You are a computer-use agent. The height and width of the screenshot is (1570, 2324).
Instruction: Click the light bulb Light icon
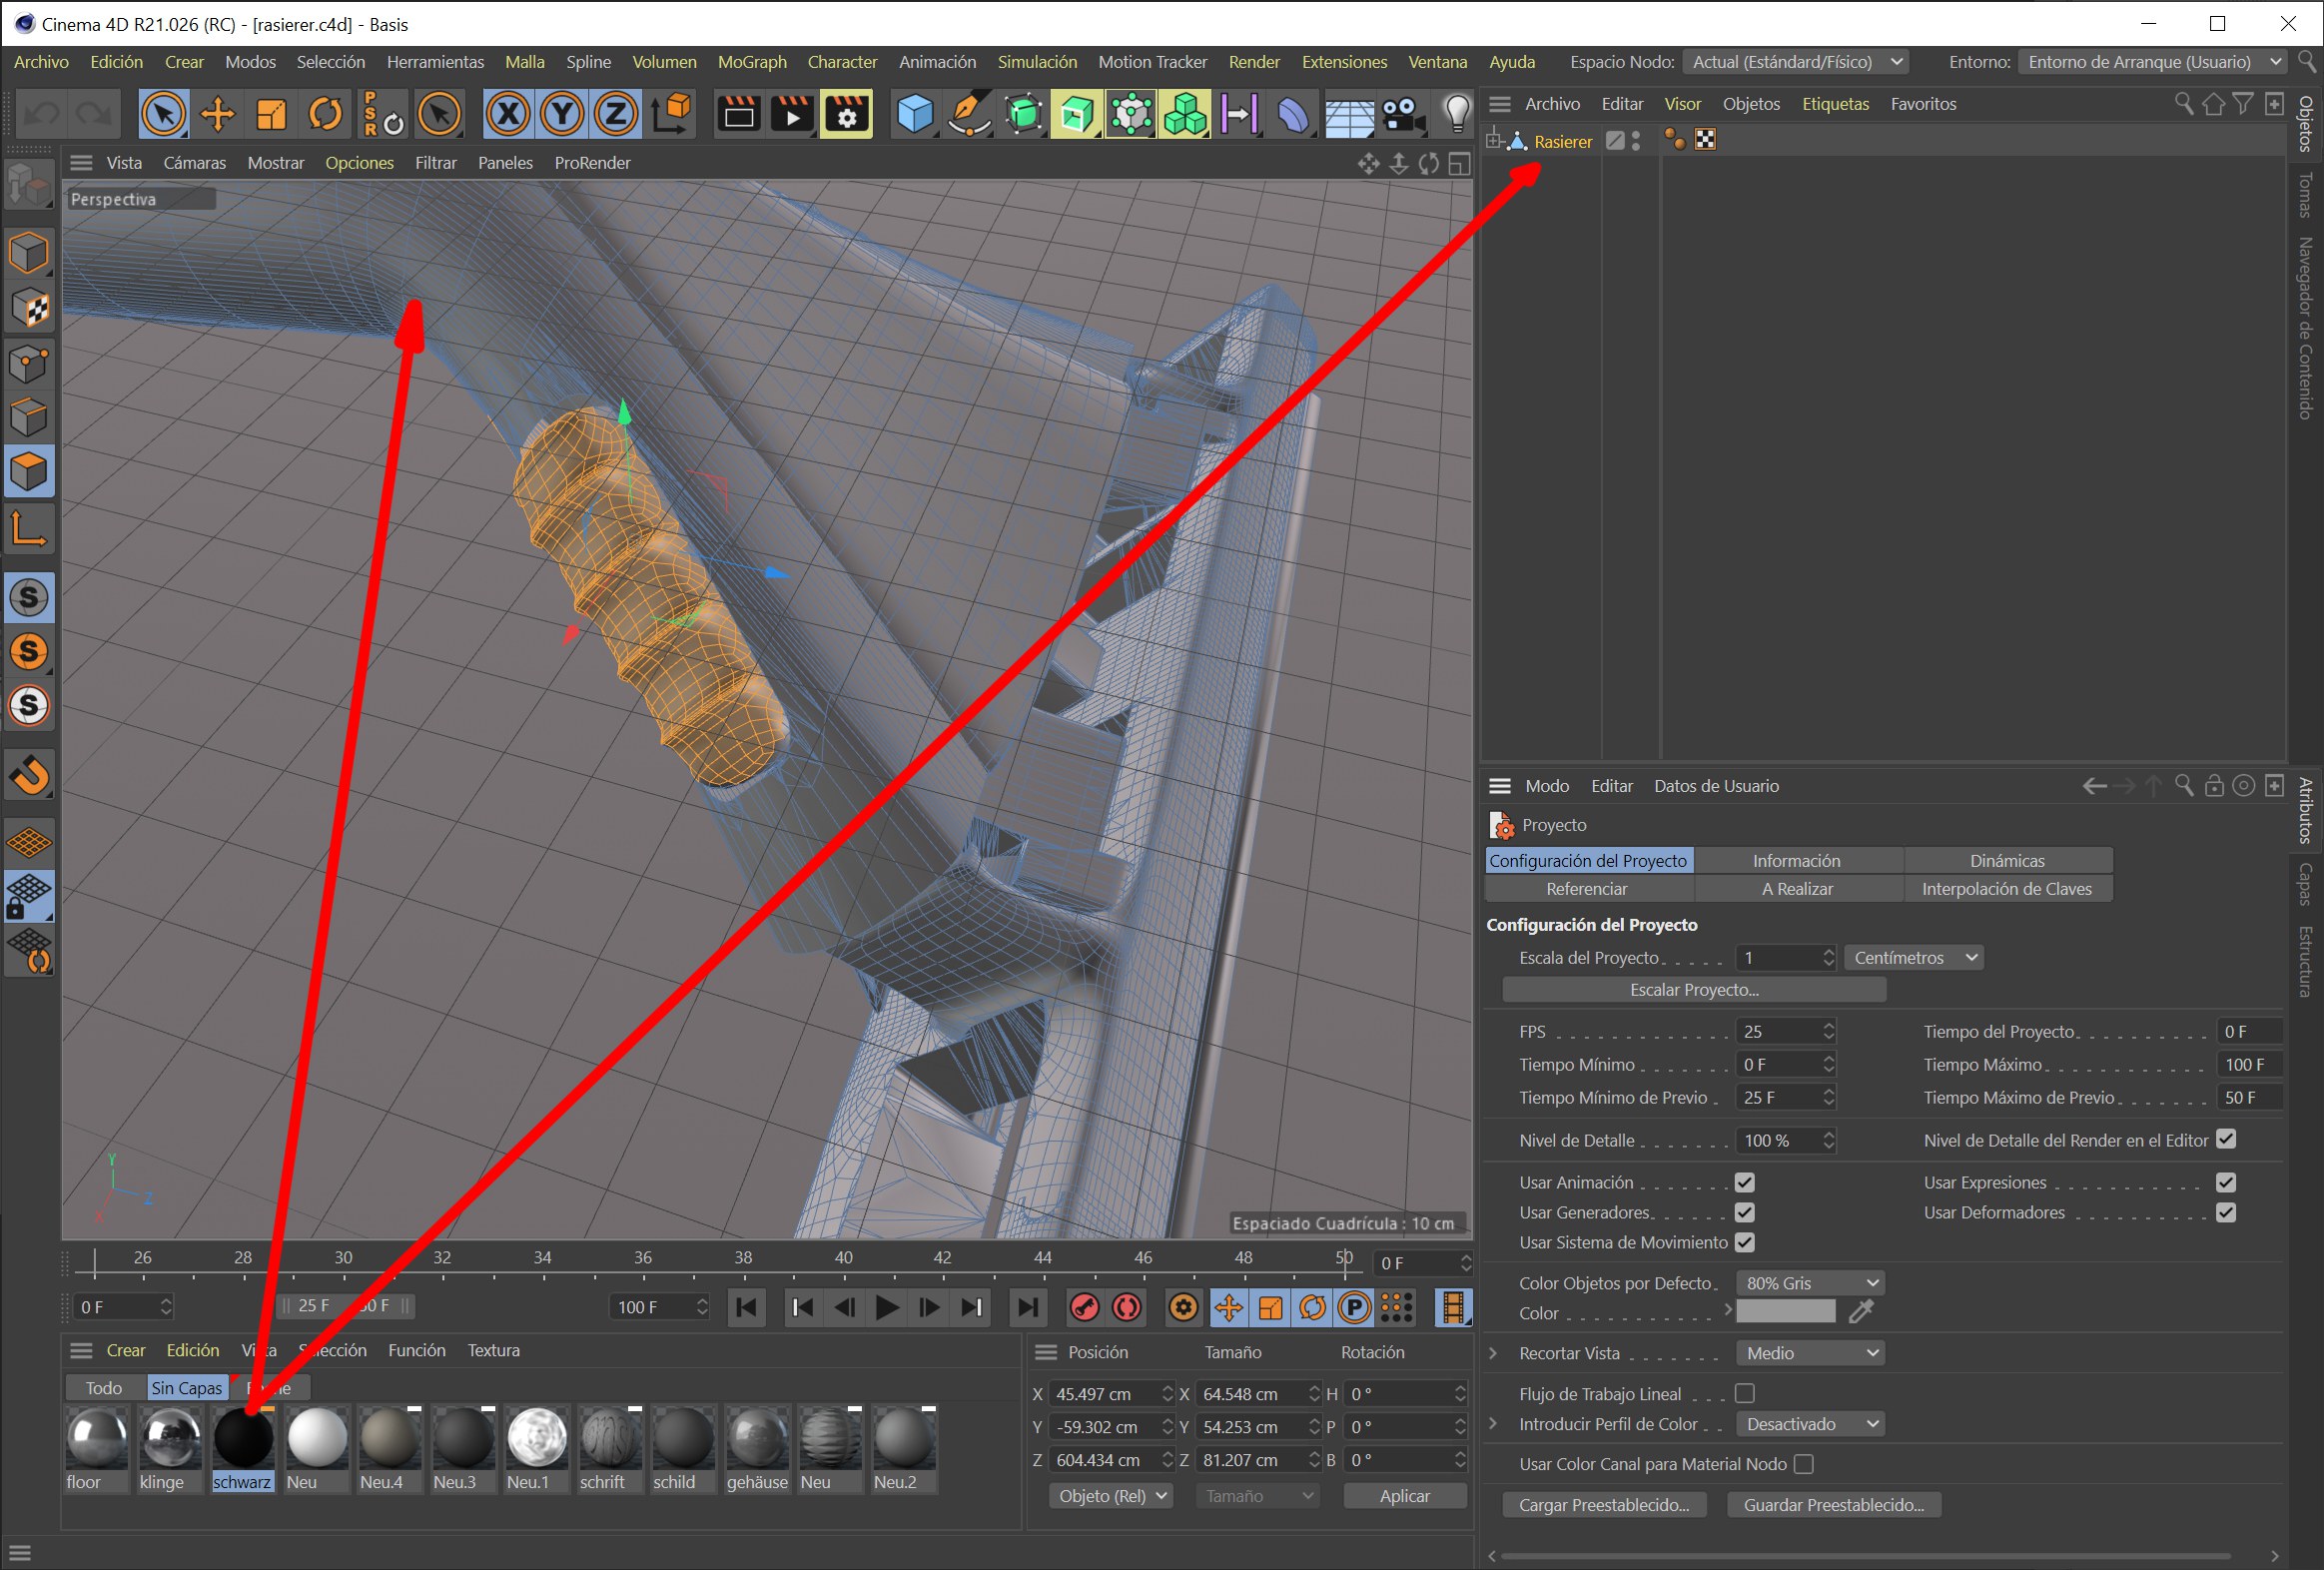click(x=1457, y=114)
